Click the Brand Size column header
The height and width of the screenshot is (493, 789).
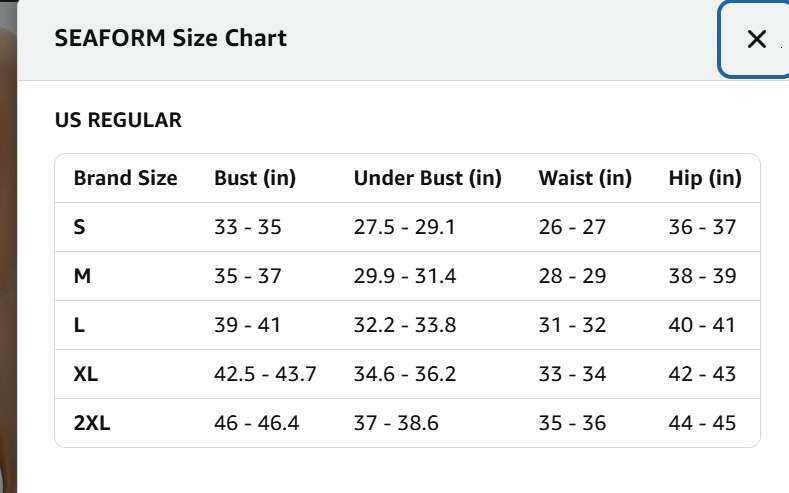pos(125,178)
